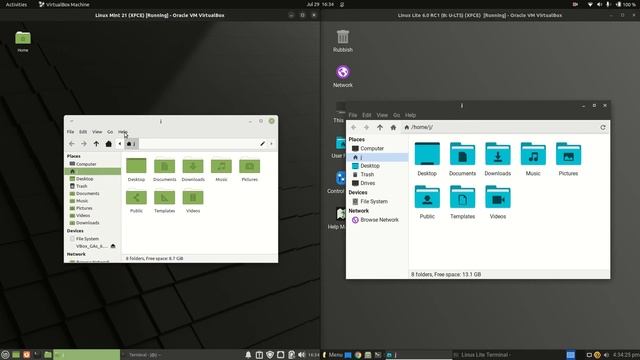Select teal Videos folder in Linux Lite
Screen dimensions: 640x360
[498, 197]
